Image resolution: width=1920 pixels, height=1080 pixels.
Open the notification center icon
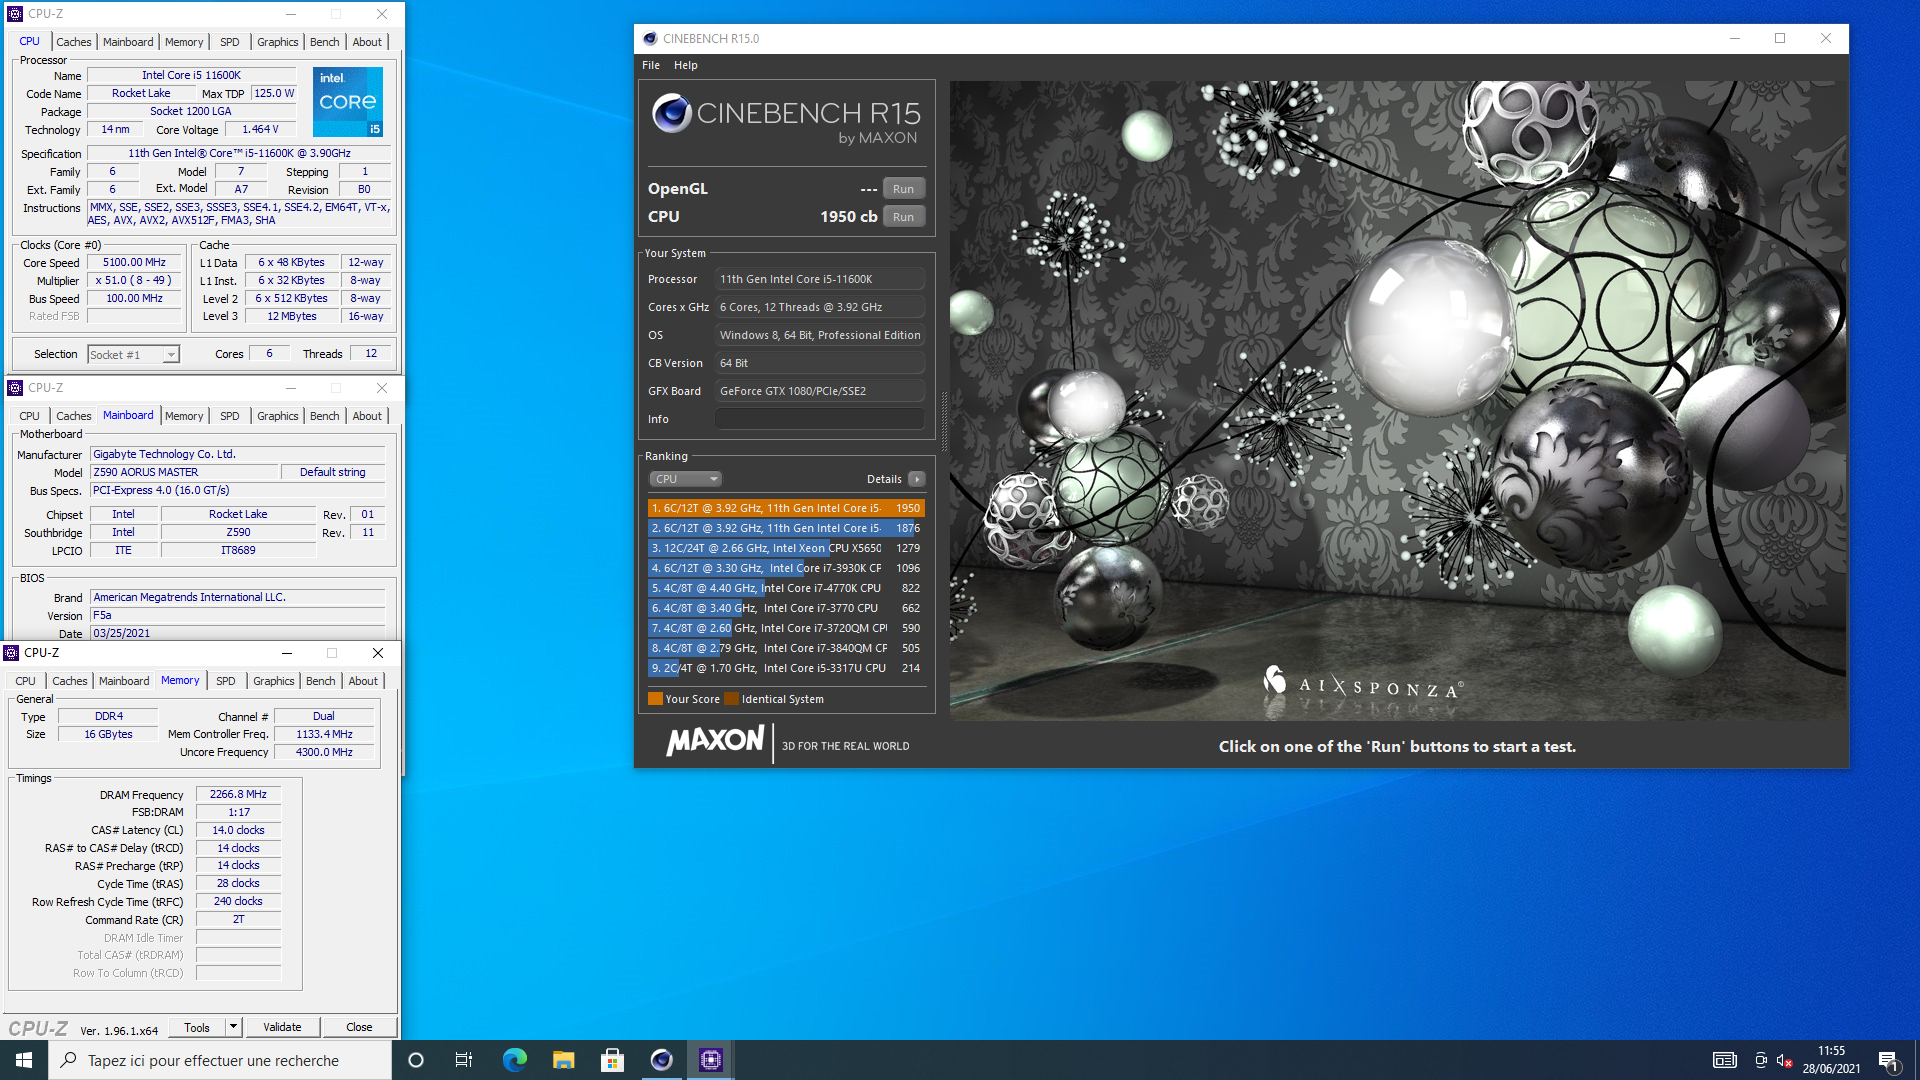tap(1889, 1060)
